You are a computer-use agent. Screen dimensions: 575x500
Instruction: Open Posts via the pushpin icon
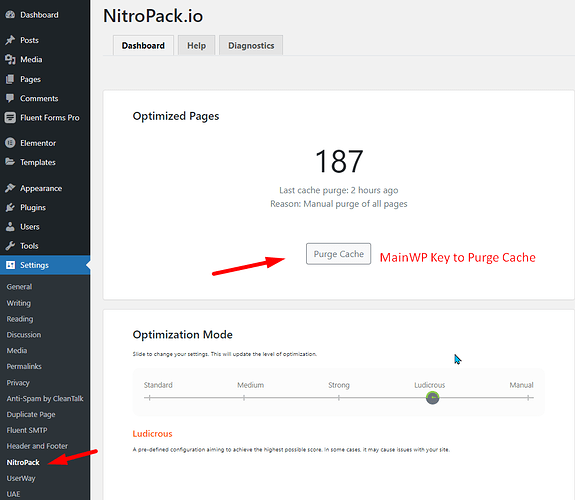click(10, 40)
